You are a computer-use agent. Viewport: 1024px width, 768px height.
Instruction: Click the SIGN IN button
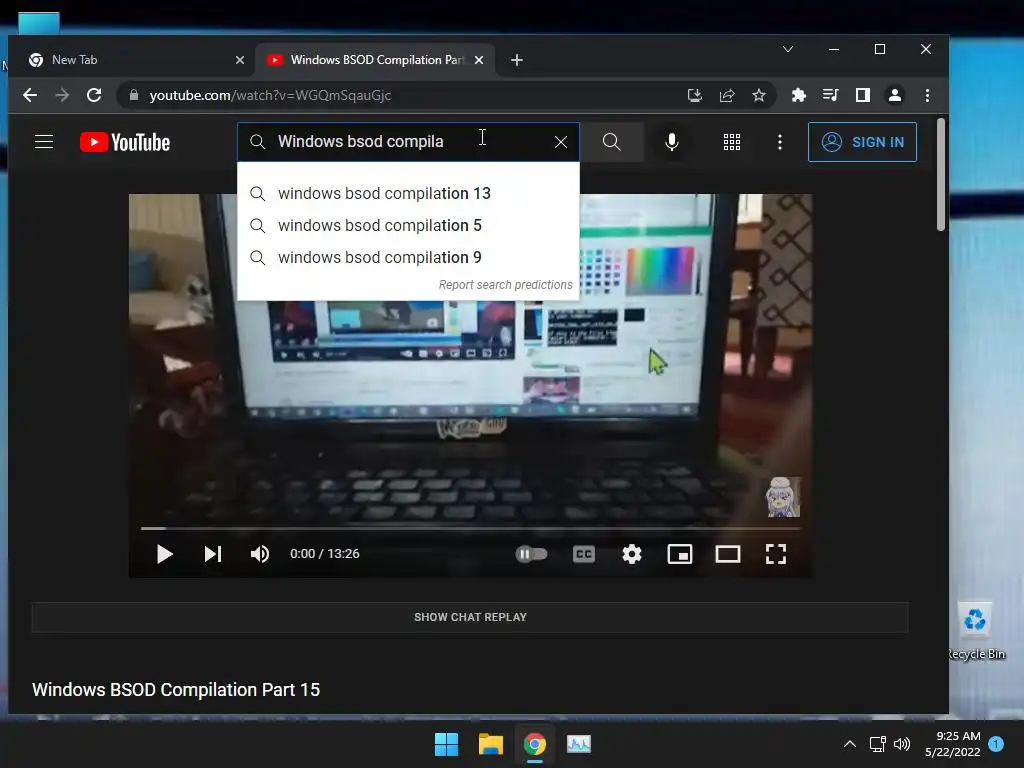point(862,142)
